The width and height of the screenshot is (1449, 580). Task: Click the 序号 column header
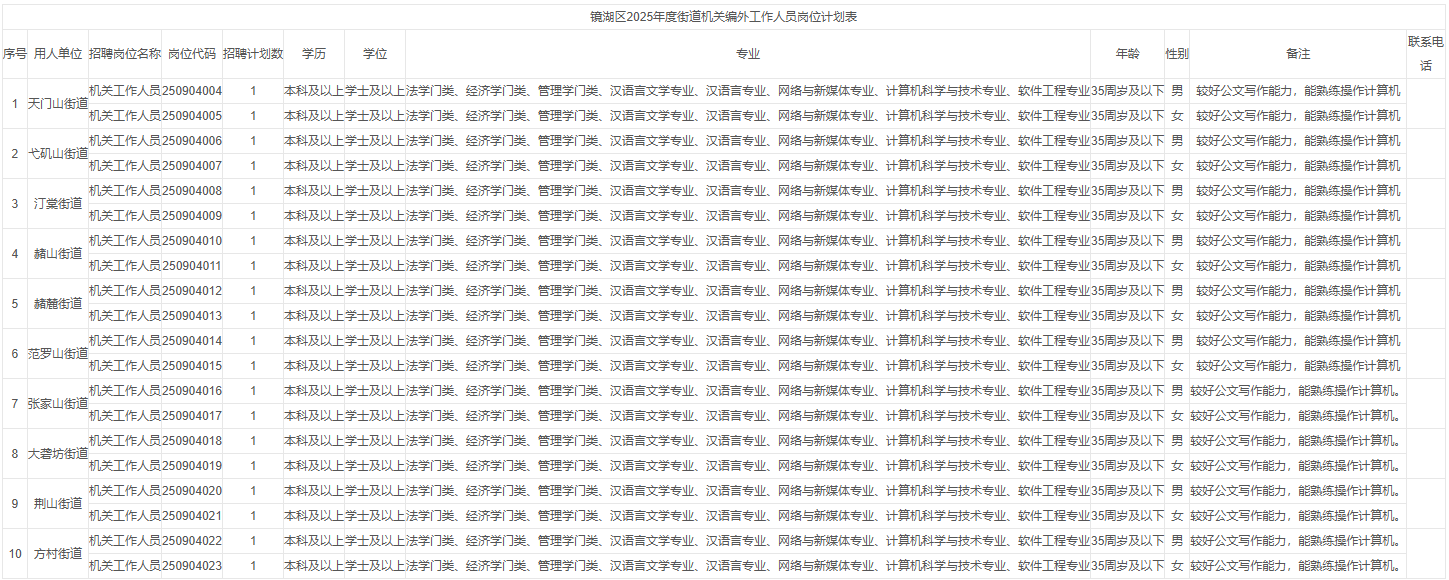coord(14,53)
